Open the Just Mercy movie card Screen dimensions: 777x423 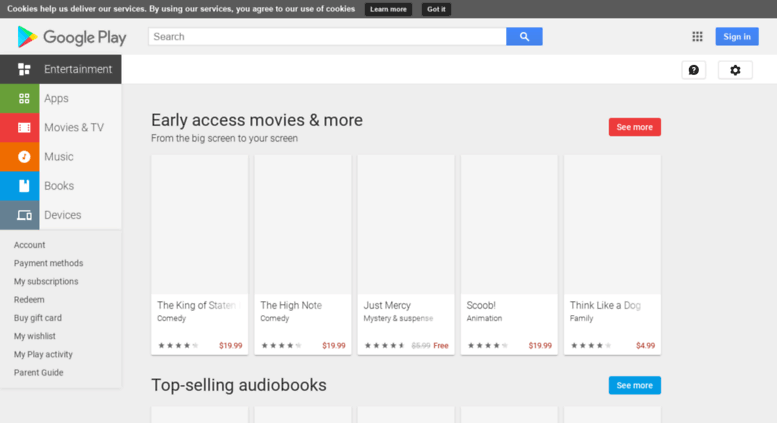click(x=406, y=255)
